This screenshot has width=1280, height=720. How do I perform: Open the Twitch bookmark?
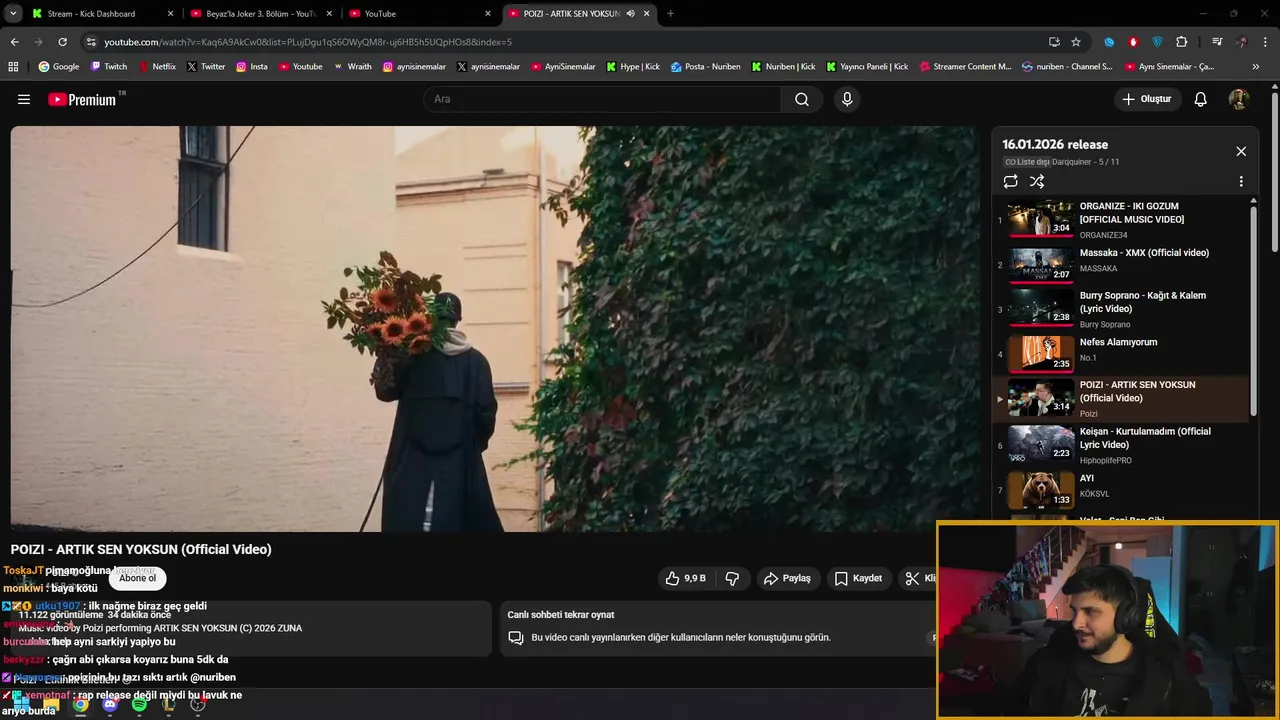(109, 67)
